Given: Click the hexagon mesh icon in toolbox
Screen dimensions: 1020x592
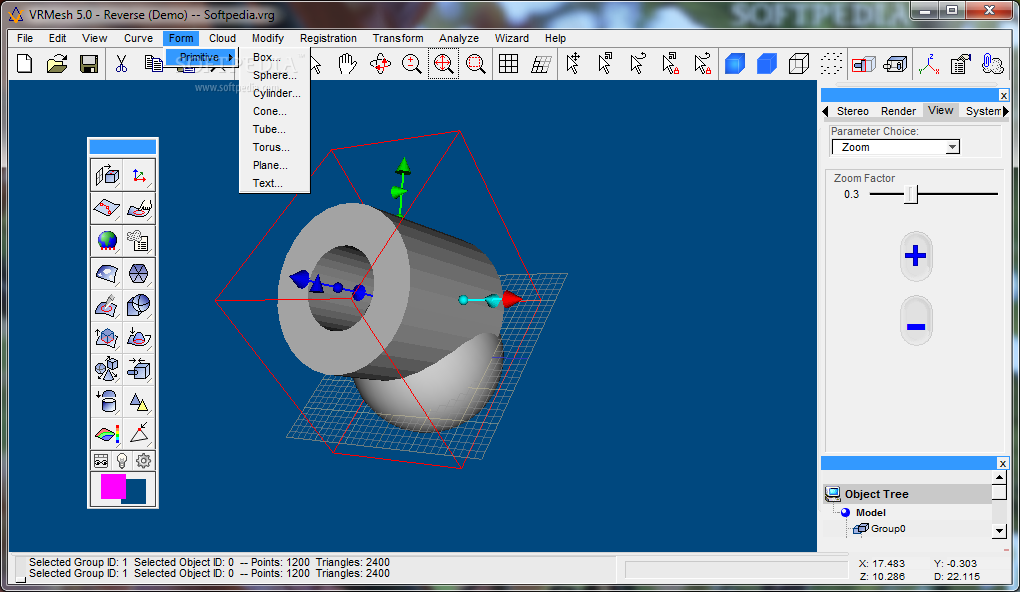Looking at the screenshot, I should pos(138,273).
